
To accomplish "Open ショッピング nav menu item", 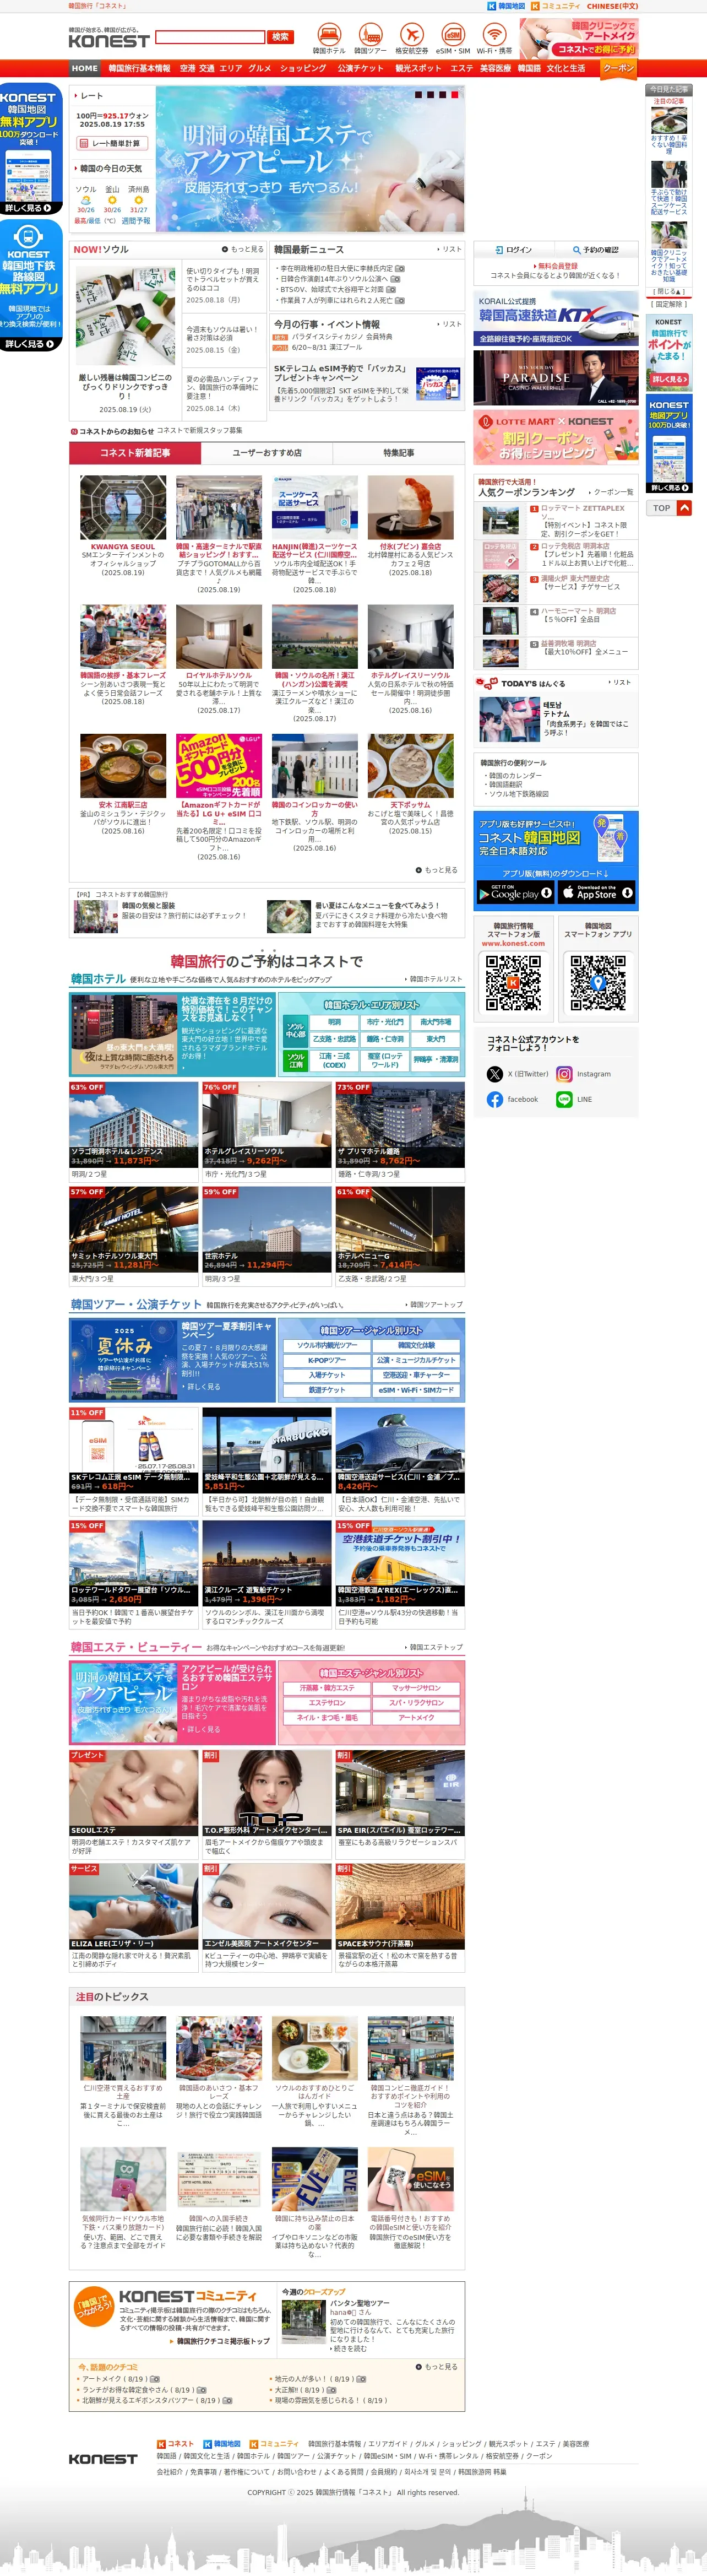I will click(x=303, y=69).
